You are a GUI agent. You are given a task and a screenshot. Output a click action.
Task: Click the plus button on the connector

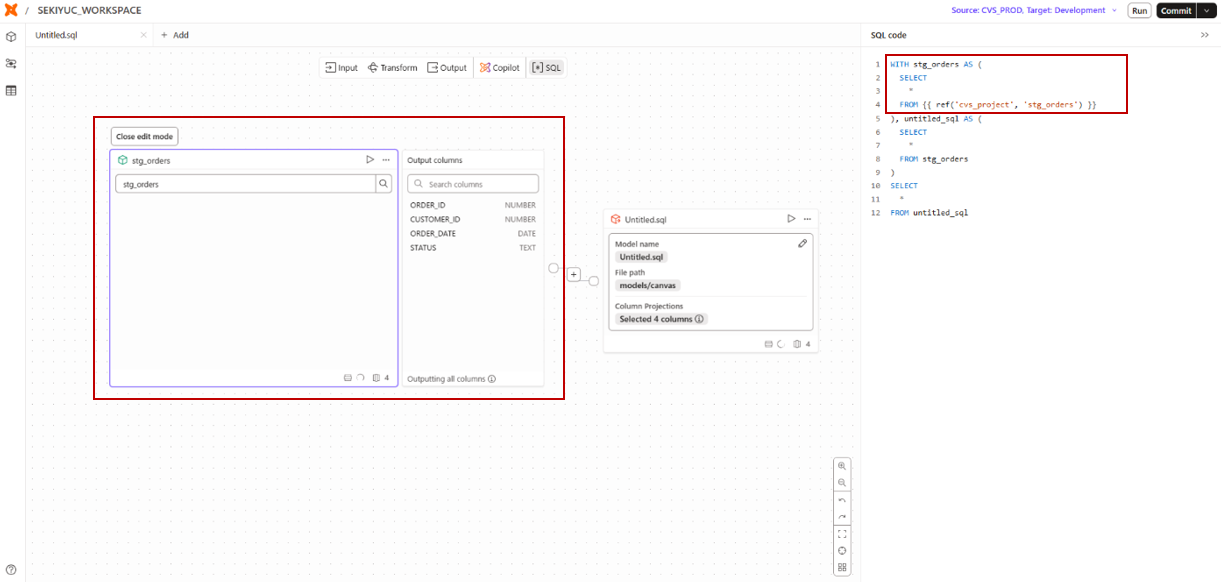574,274
